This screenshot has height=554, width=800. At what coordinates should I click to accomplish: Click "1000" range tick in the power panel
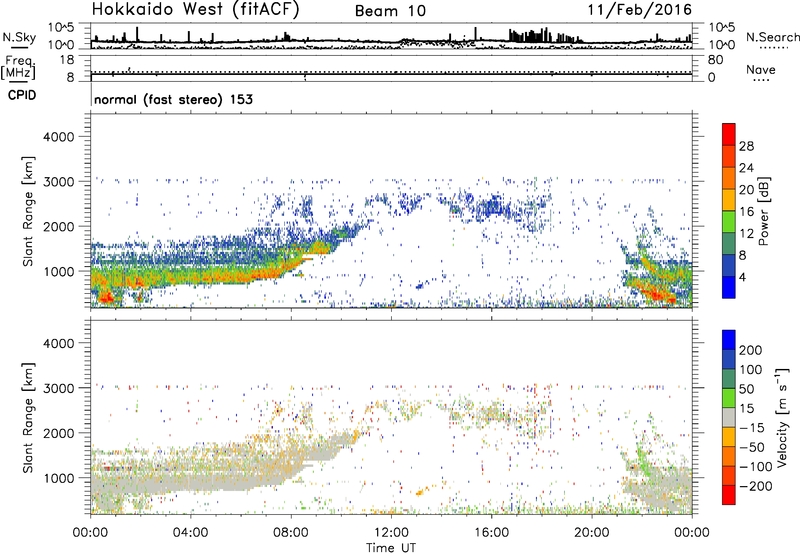pyautogui.click(x=58, y=271)
